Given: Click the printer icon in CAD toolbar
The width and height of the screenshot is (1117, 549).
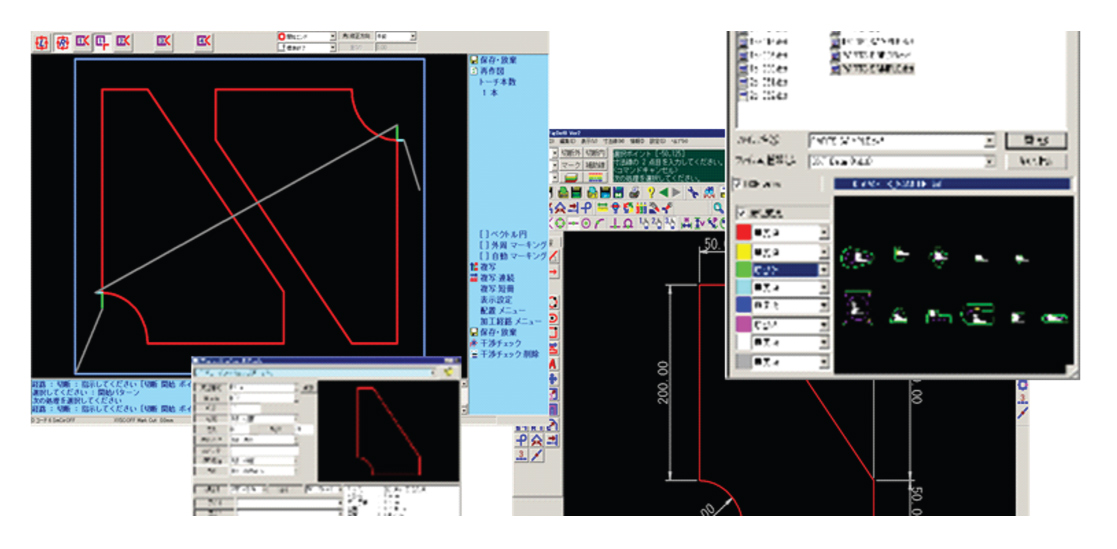Looking at the screenshot, I should [x=635, y=191].
